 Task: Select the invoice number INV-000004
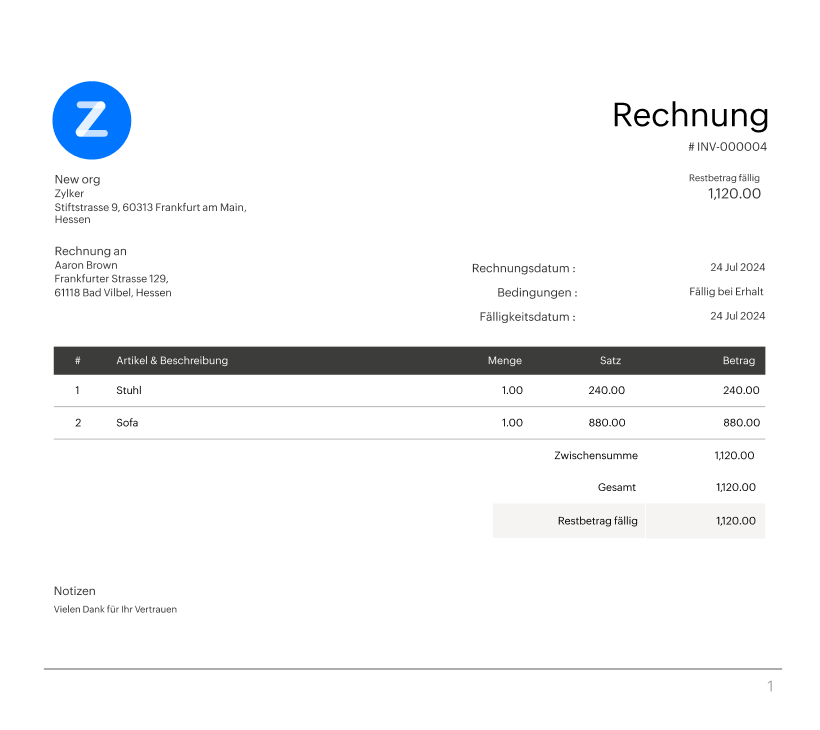pos(727,146)
